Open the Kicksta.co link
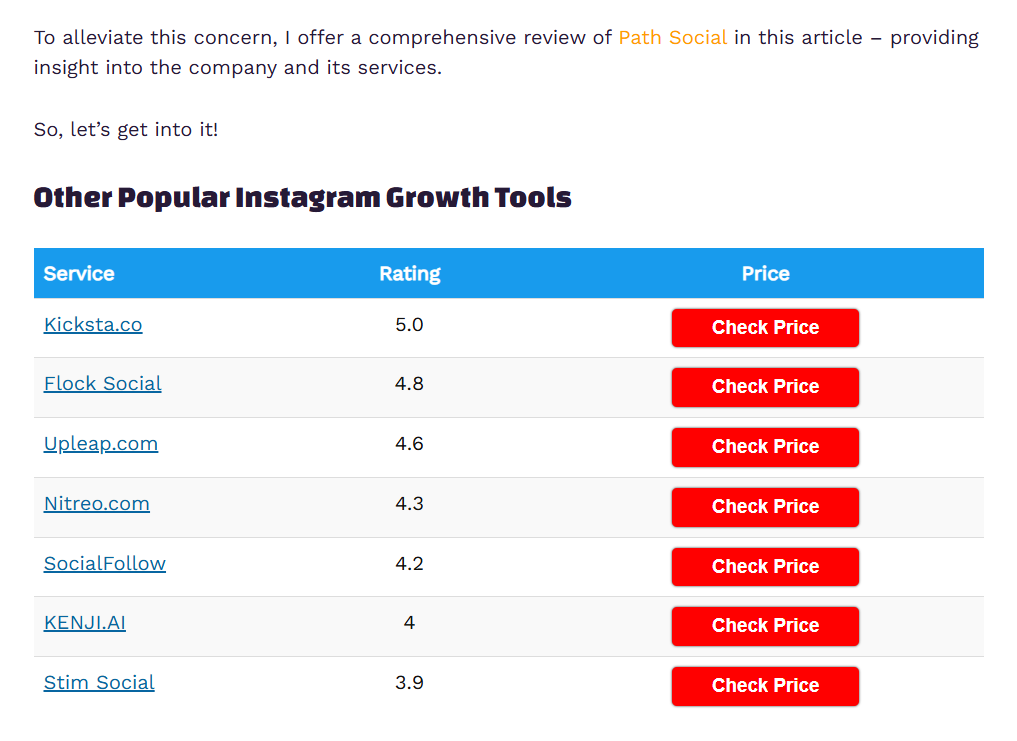The image size is (1017, 741). click(x=93, y=325)
